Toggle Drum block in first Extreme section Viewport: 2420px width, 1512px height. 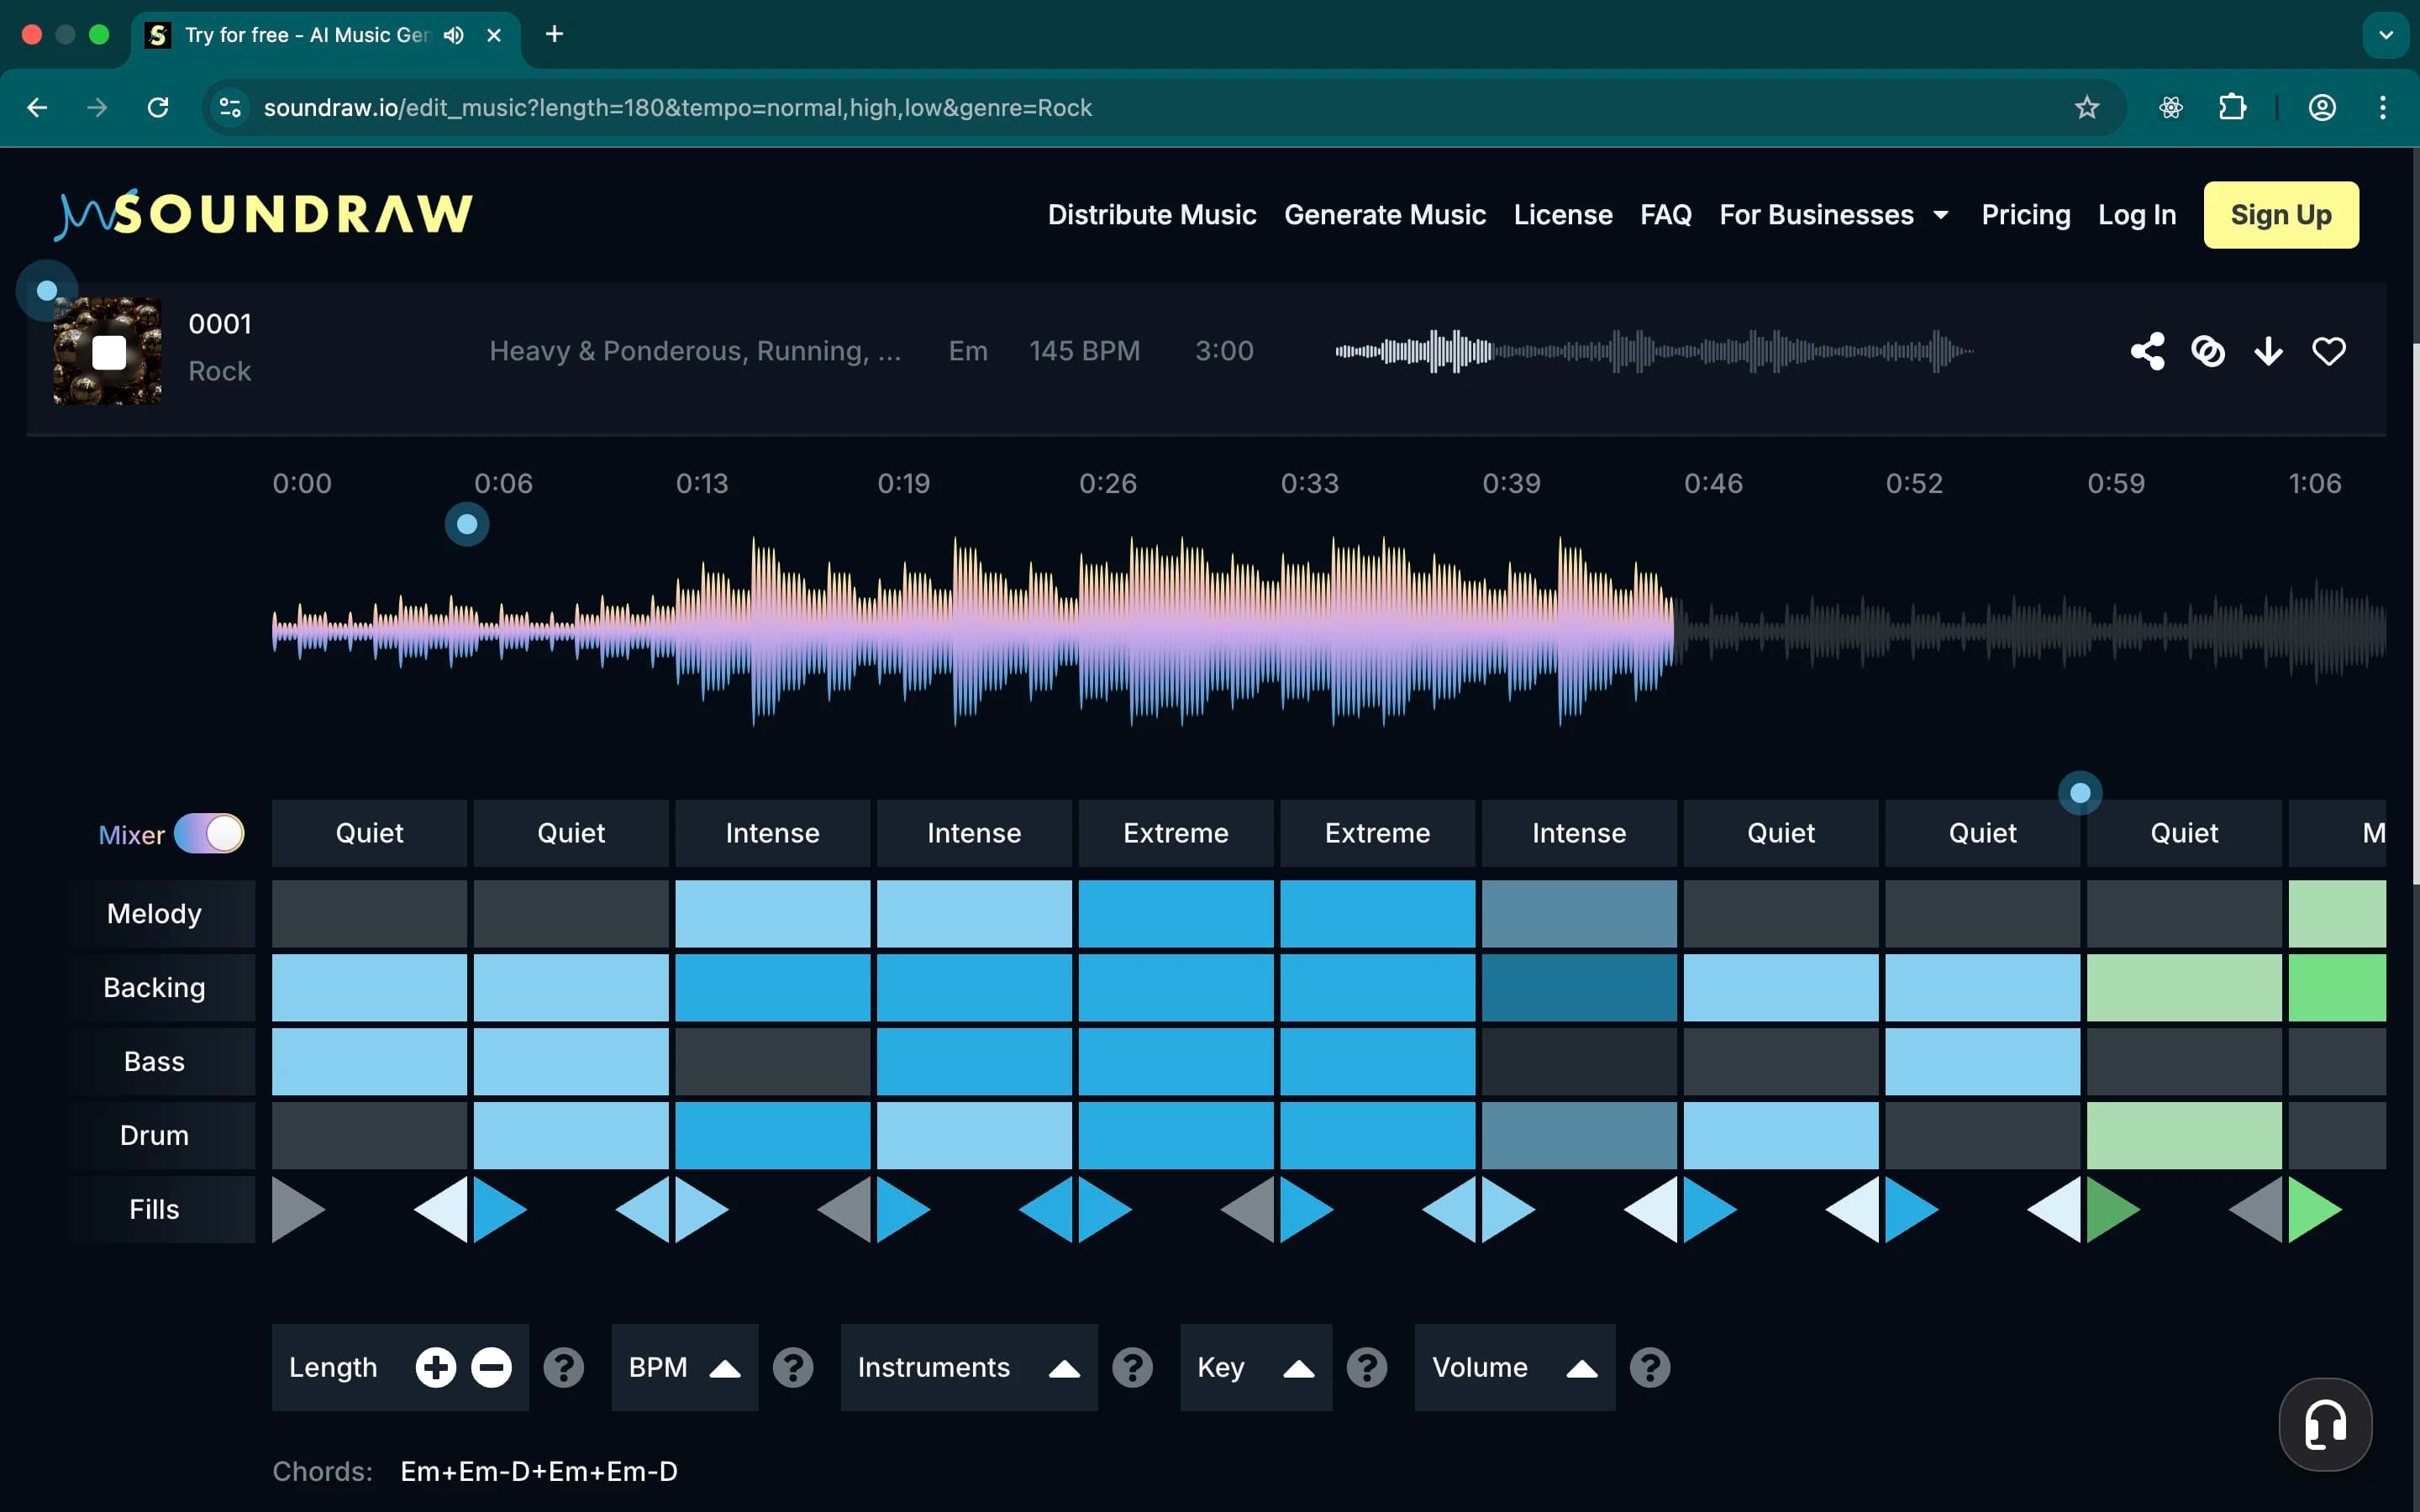click(x=1176, y=1135)
